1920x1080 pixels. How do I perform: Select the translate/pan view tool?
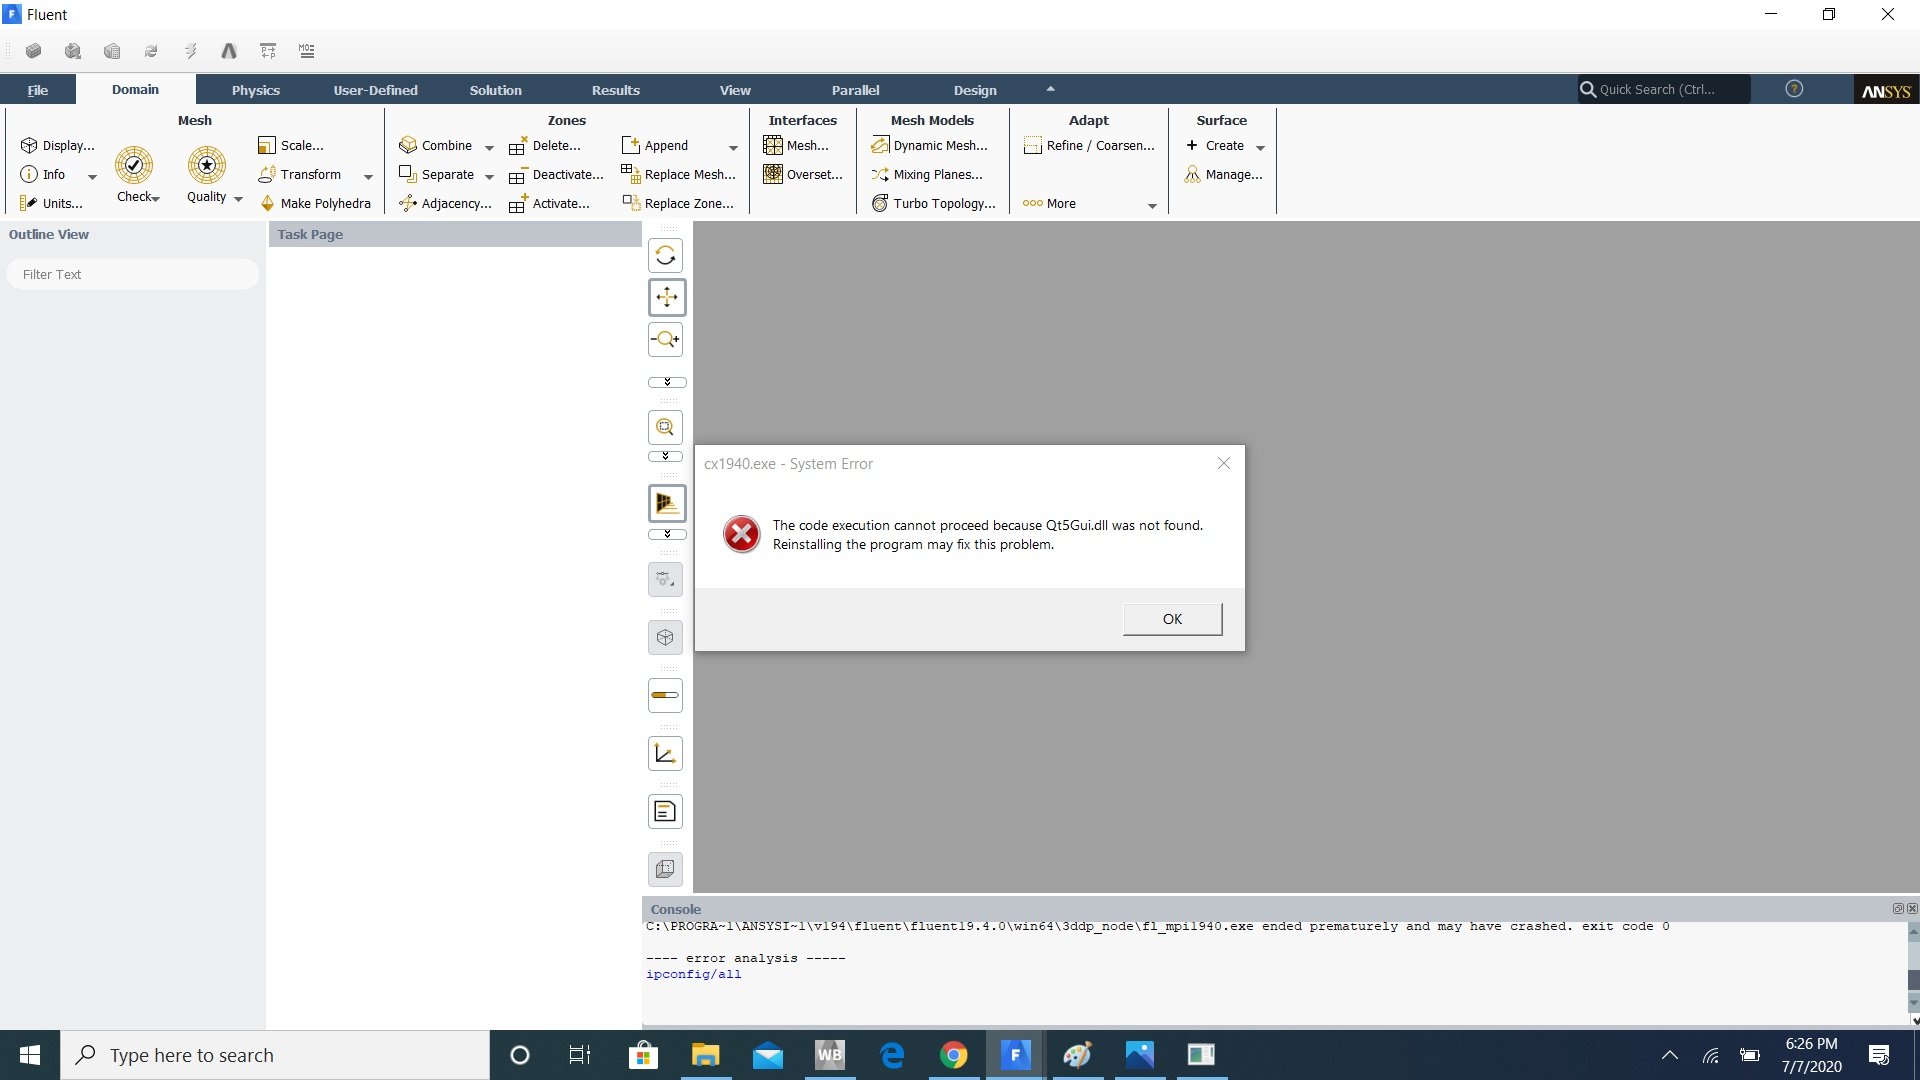coord(665,297)
